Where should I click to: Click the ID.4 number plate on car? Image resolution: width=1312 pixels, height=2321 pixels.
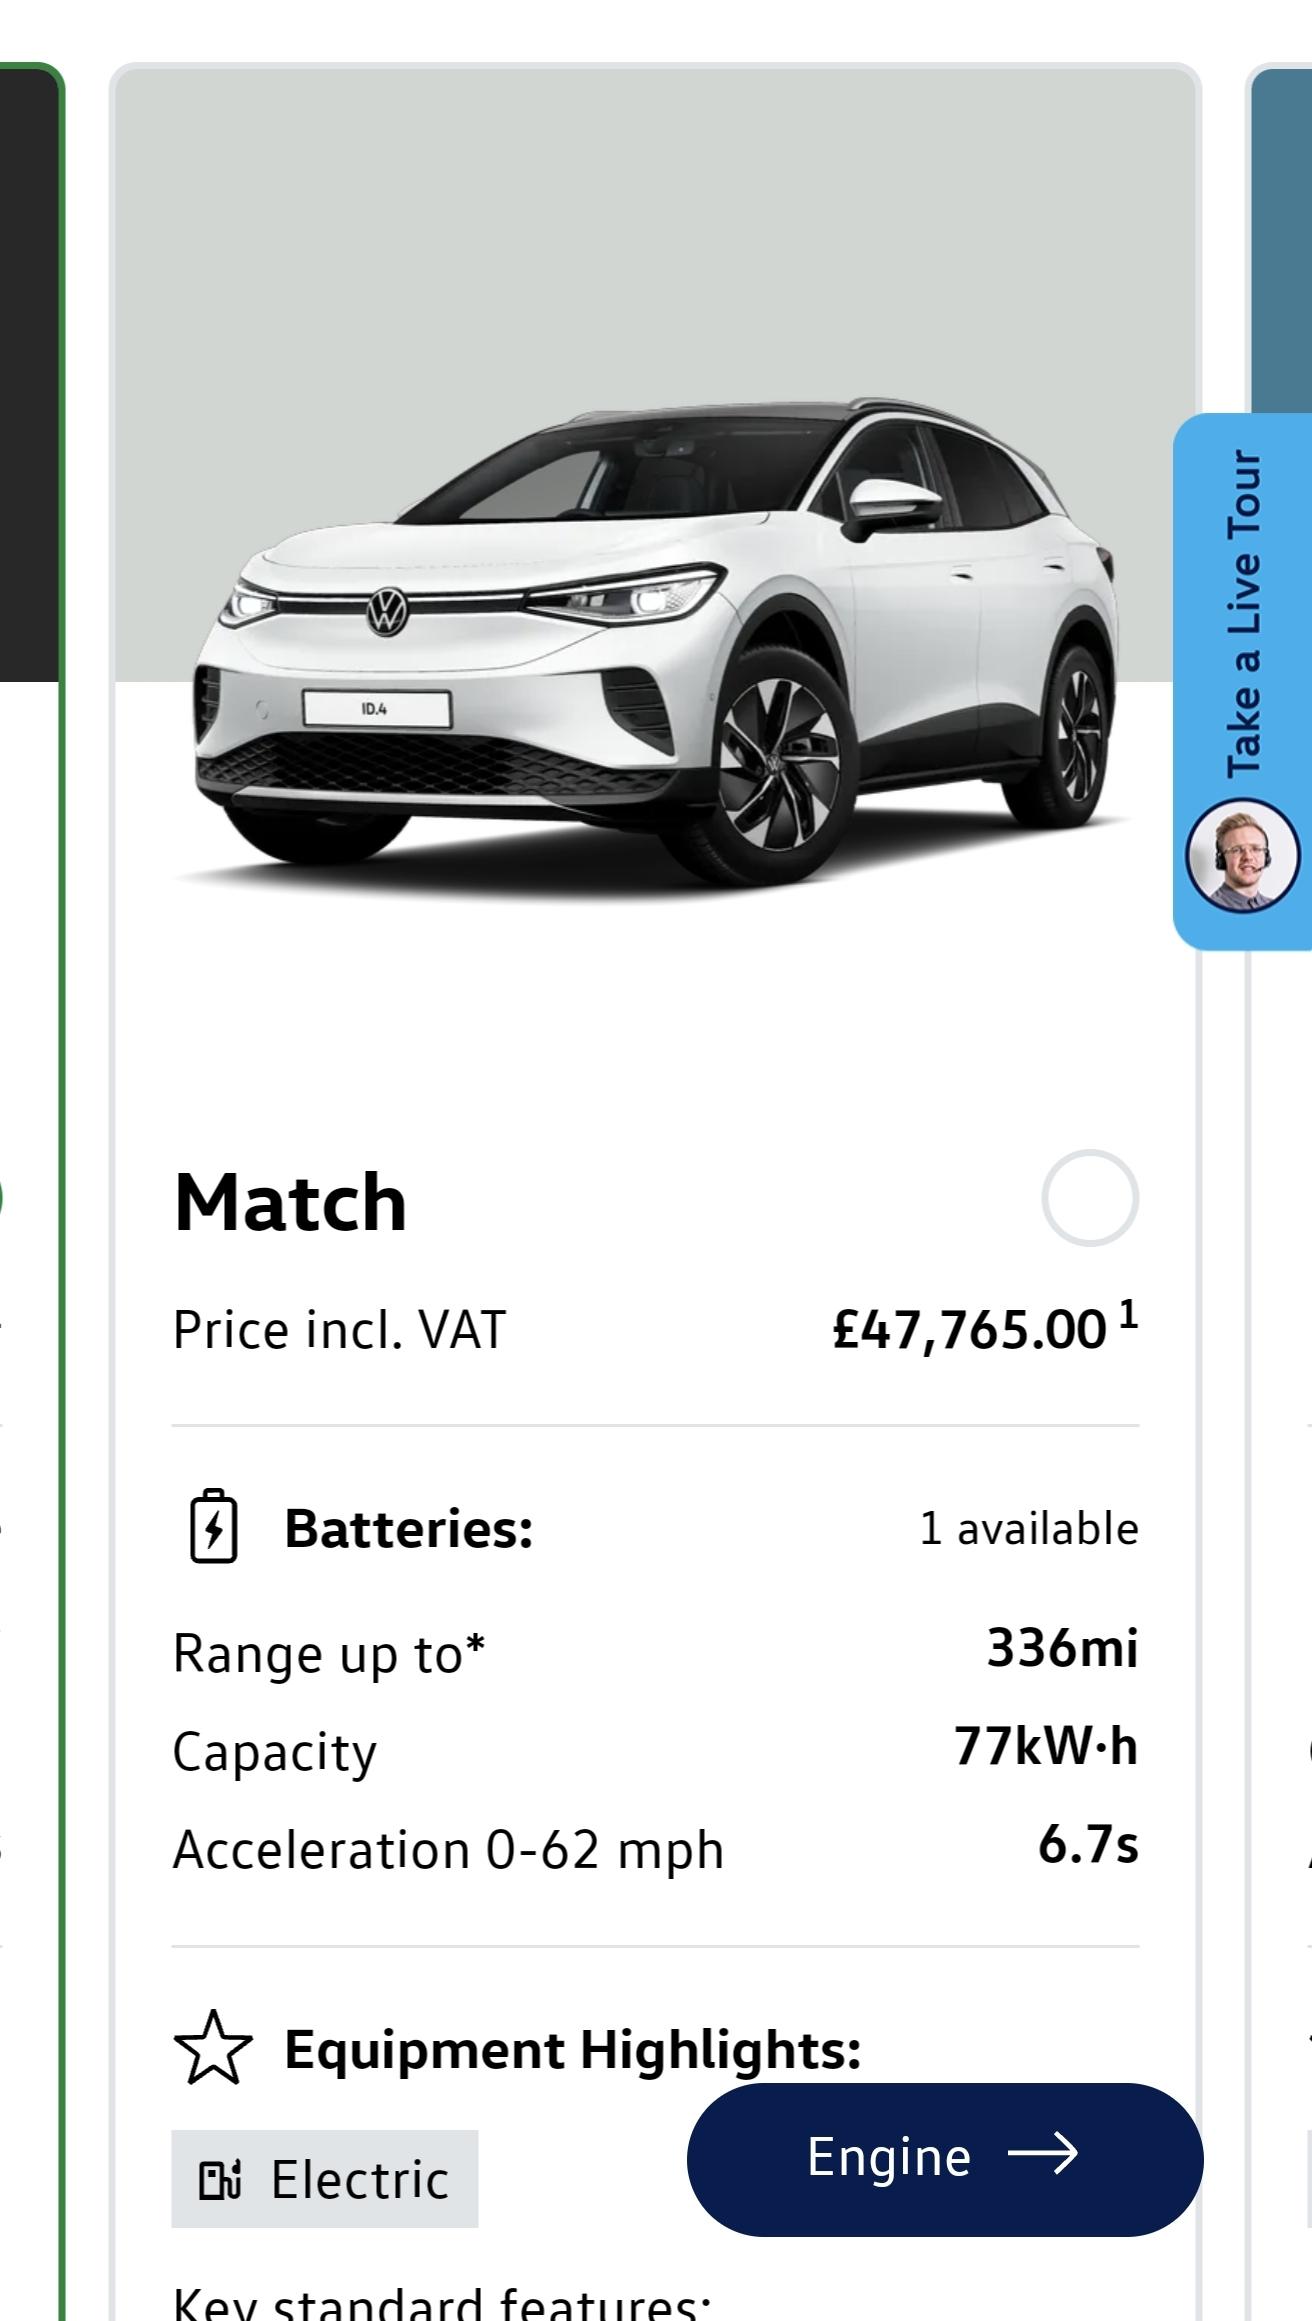(376, 709)
